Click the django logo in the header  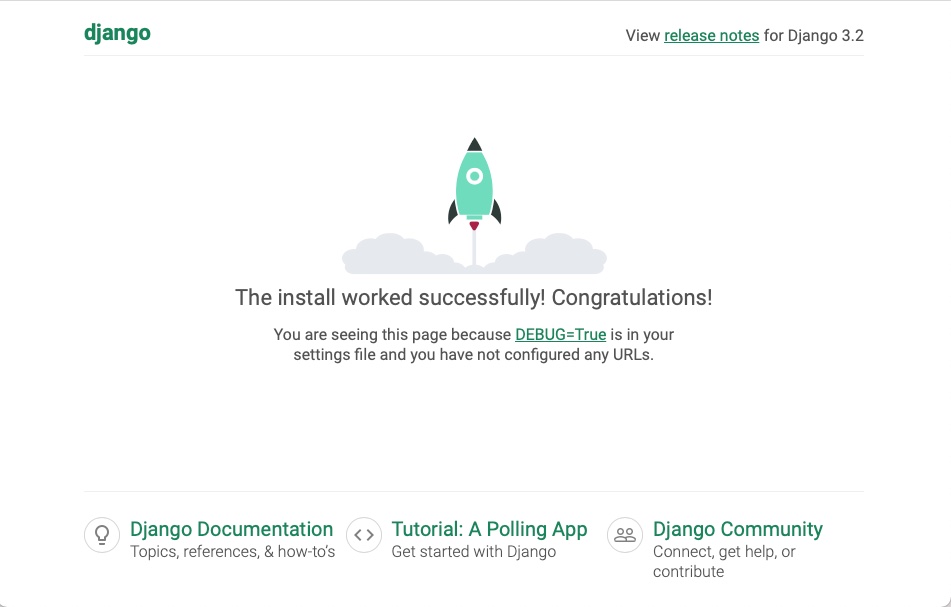click(117, 33)
